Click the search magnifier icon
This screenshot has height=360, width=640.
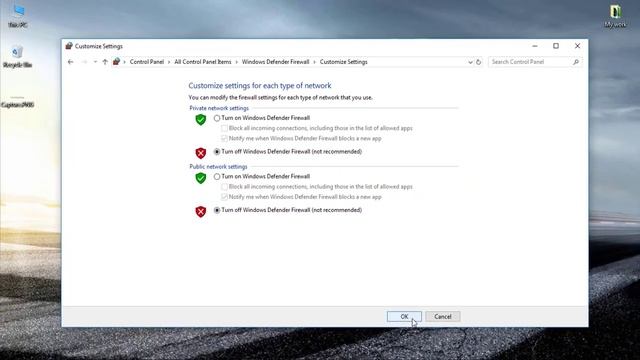point(576,62)
